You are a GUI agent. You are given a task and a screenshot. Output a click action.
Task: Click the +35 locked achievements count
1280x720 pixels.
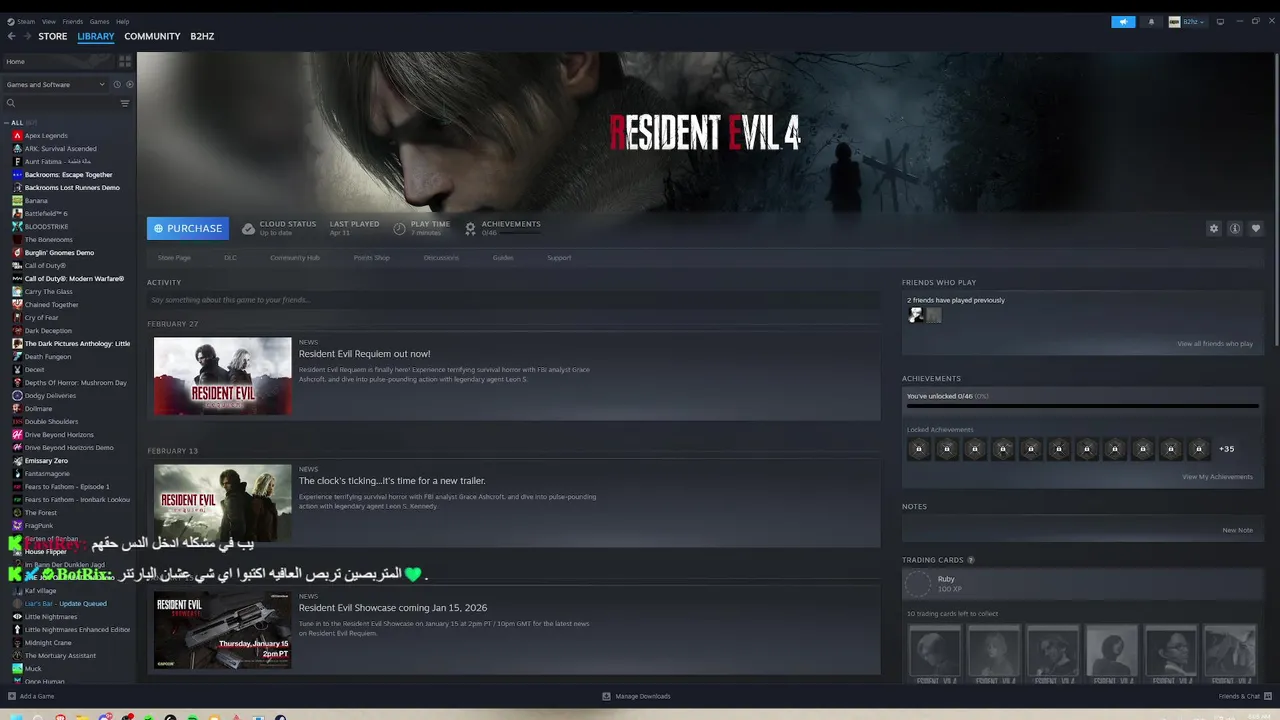tap(1227, 449)
